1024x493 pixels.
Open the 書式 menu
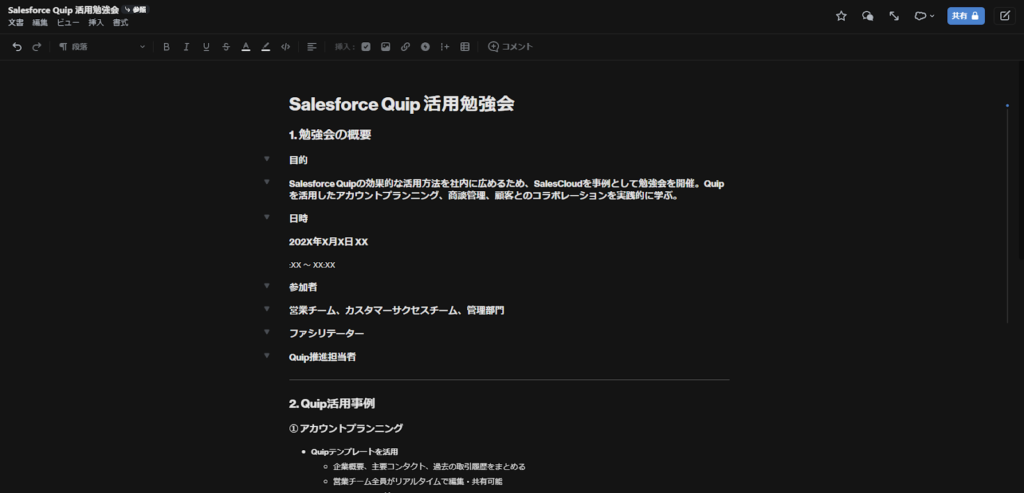pos(120,23)
